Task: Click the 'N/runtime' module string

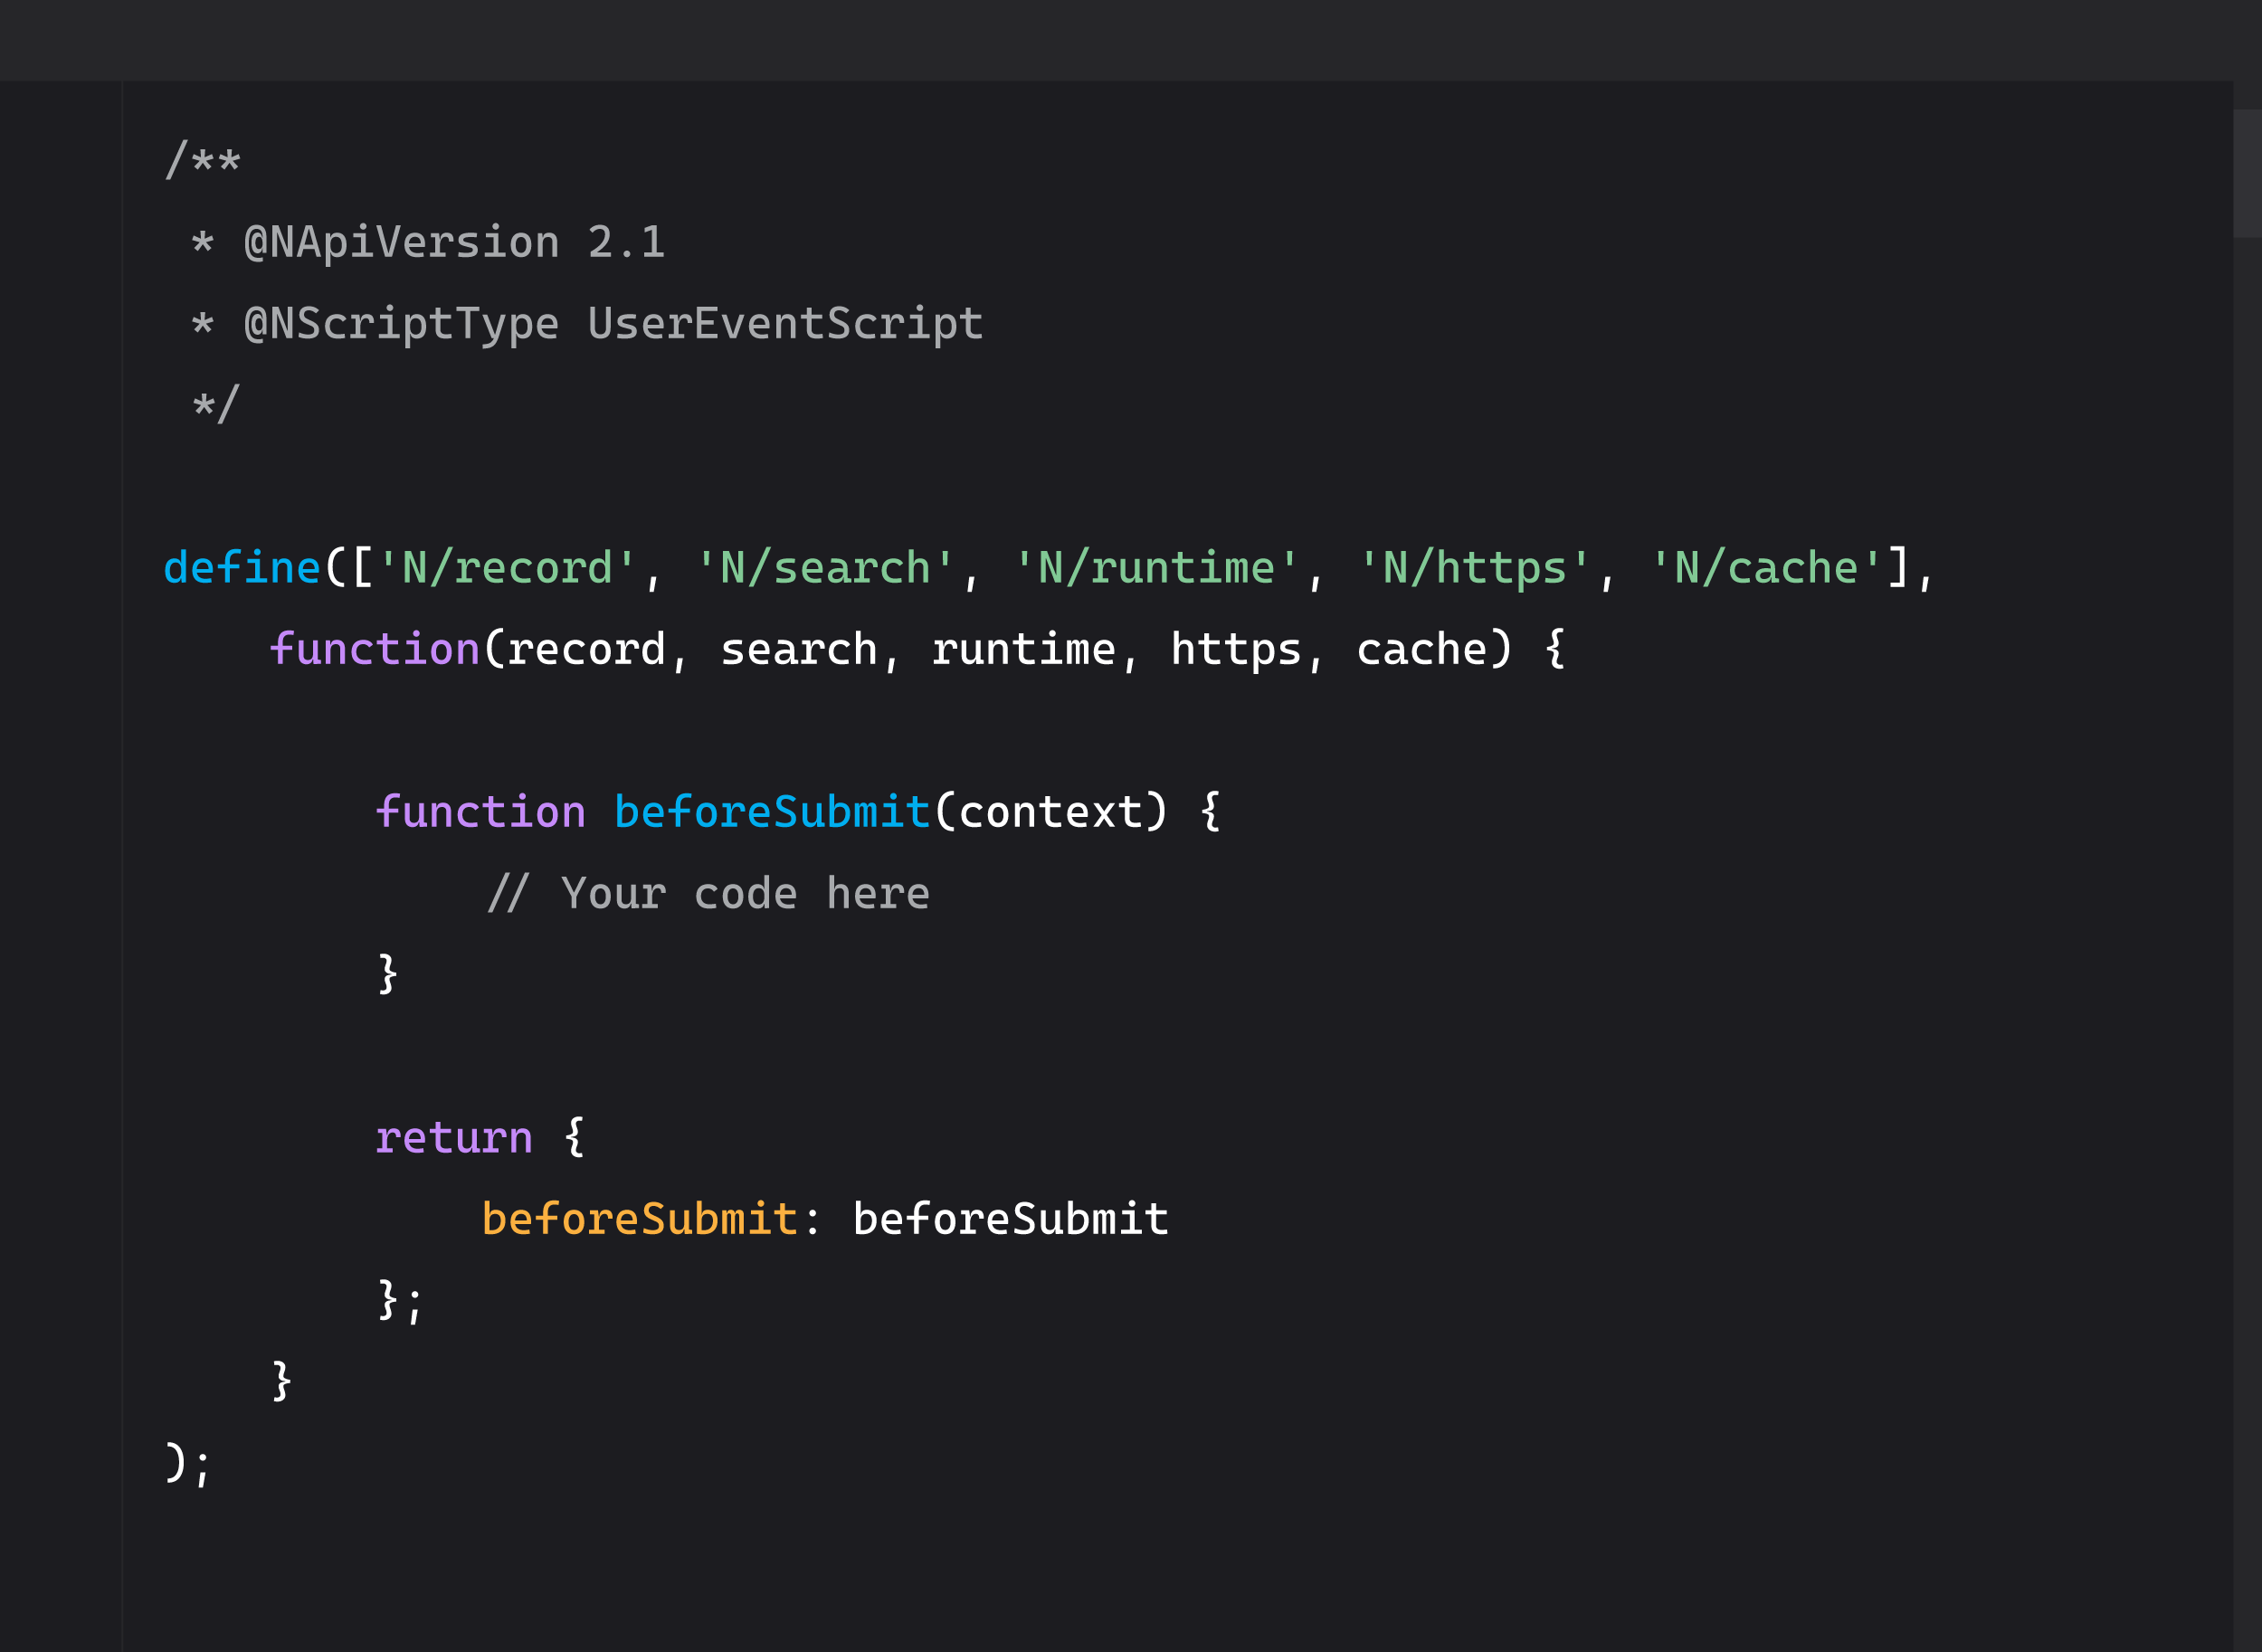Action: click(1156, 568)
